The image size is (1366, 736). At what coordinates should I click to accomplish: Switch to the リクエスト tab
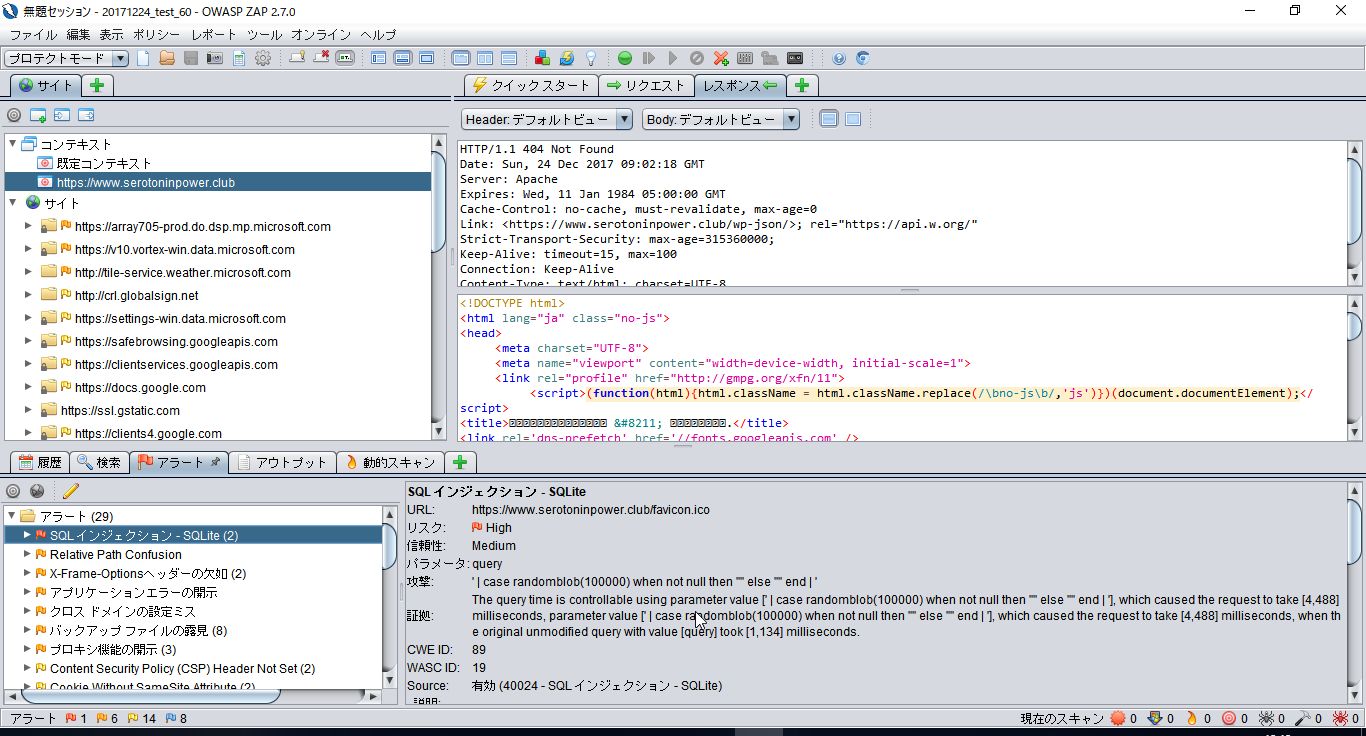pos(646,85)
